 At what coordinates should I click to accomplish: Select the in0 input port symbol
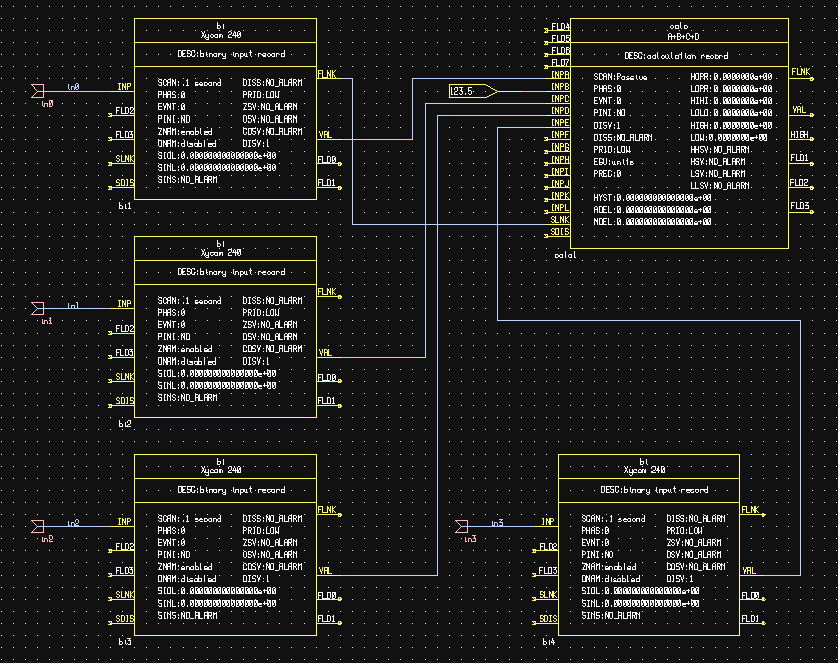tap(37, 91)
